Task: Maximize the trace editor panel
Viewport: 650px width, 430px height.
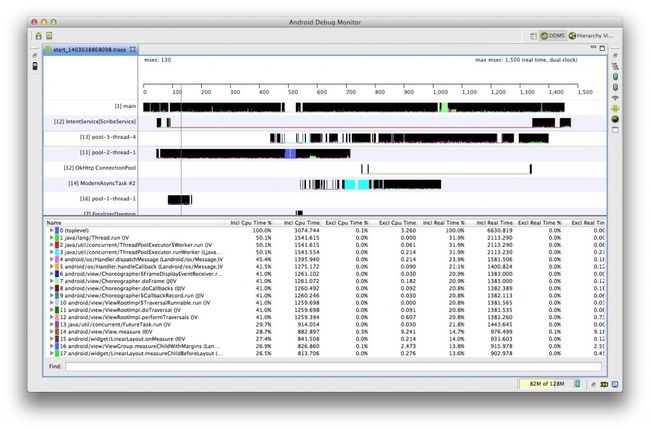Action: 601,48
